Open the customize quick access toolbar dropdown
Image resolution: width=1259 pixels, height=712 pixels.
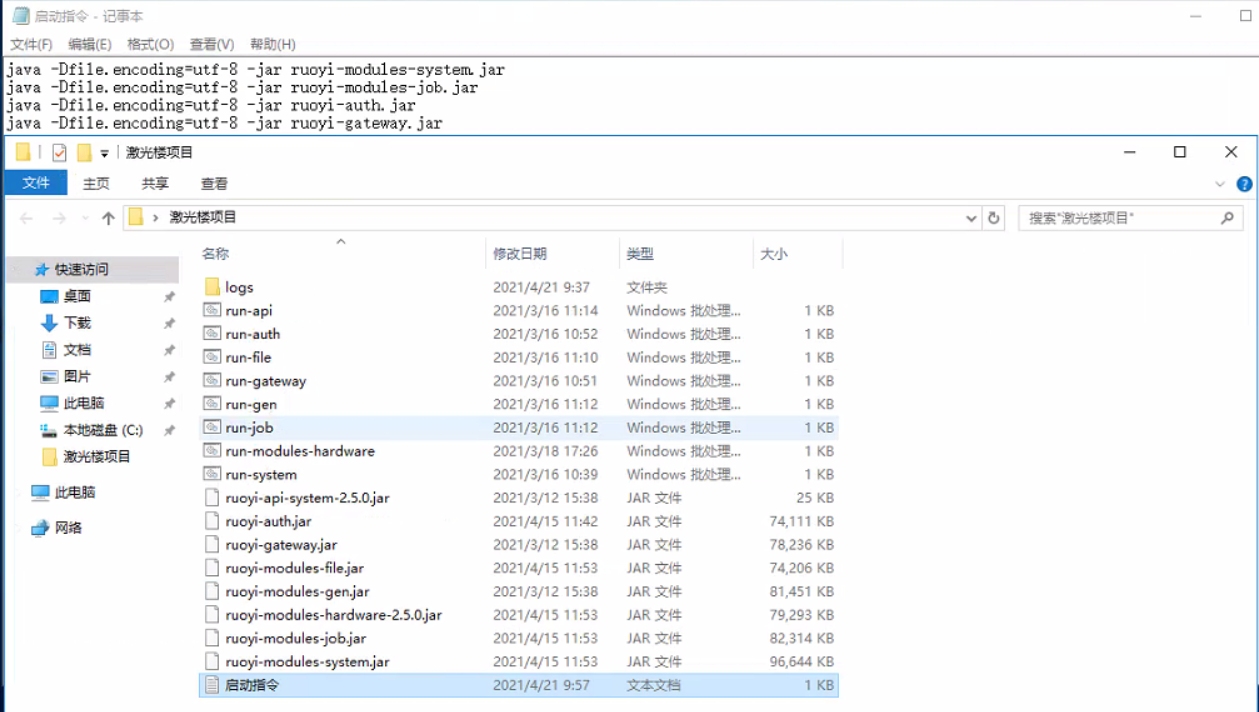point(104,153)
